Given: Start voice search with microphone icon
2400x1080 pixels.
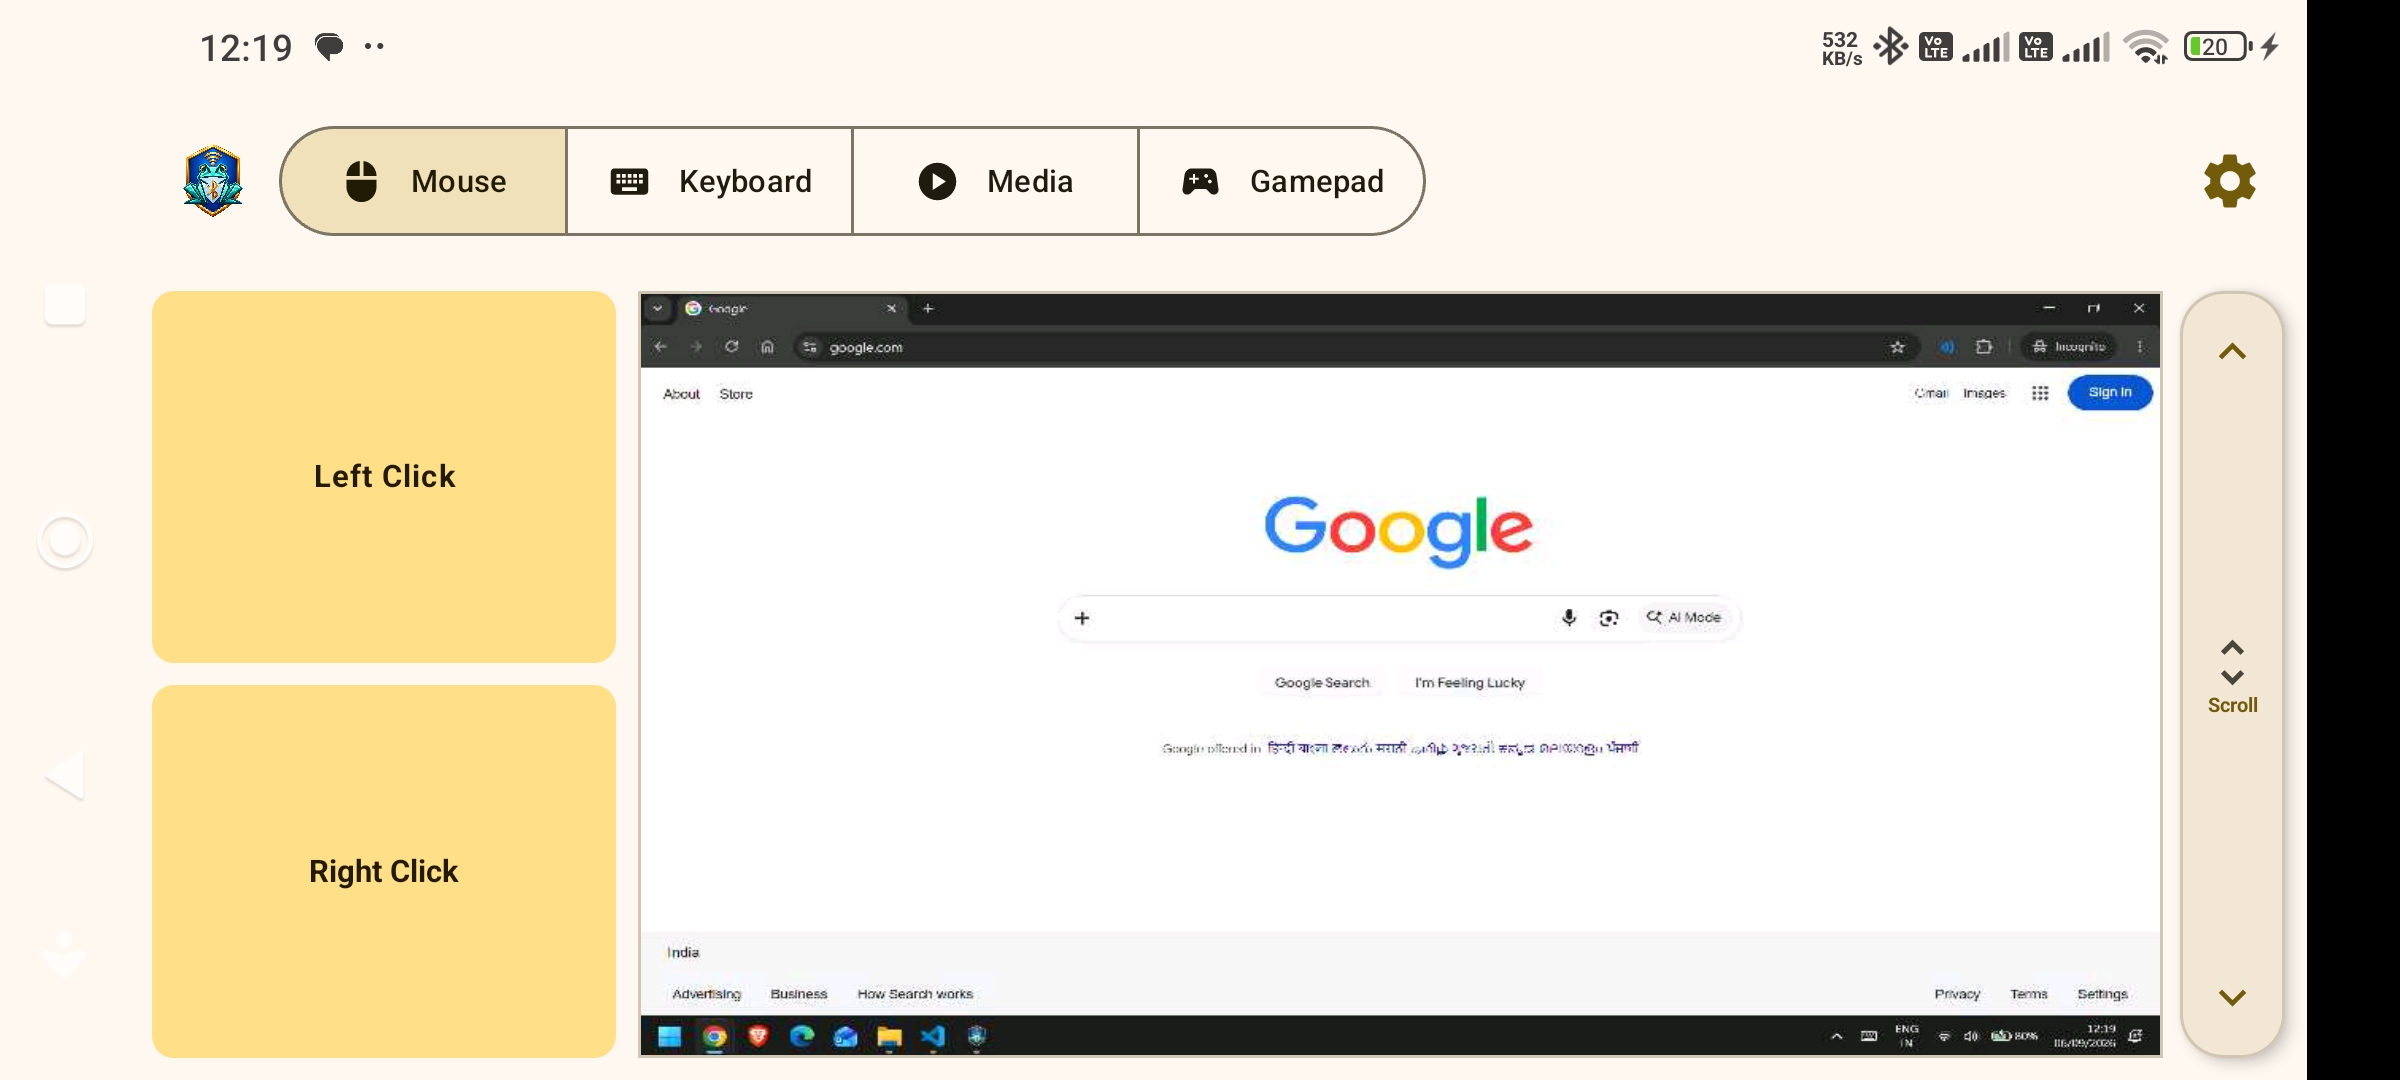Looking at the screenshot, I should pyautogui.click(x=1569, y=618).
